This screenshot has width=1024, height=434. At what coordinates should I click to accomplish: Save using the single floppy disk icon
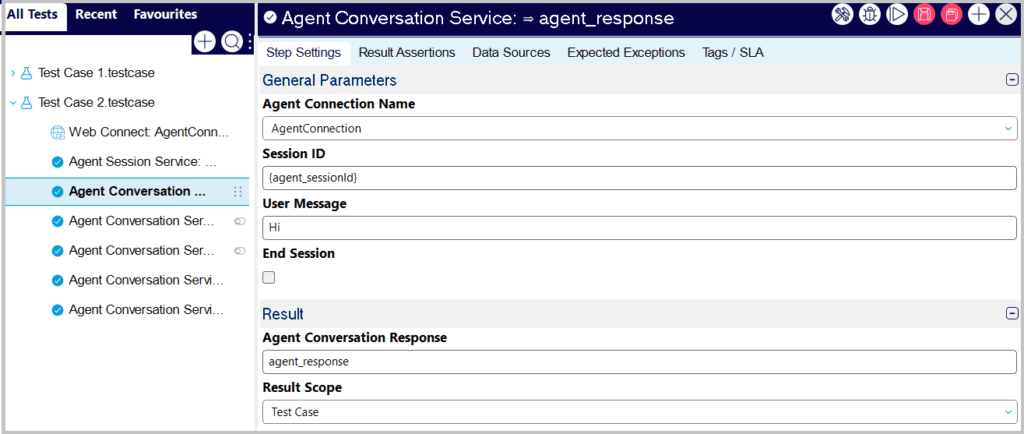924,15
